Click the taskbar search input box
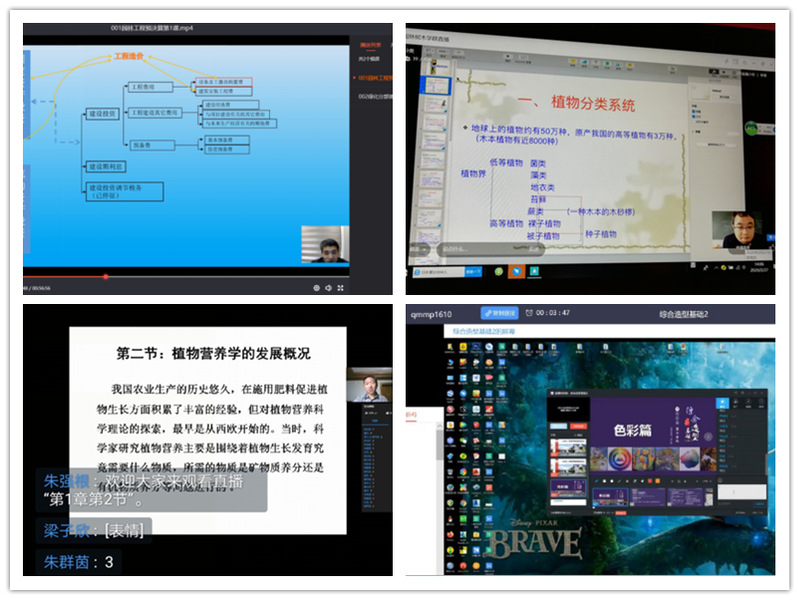The height and width of the screenshot is (600, 799). click(x=439, y=272)
